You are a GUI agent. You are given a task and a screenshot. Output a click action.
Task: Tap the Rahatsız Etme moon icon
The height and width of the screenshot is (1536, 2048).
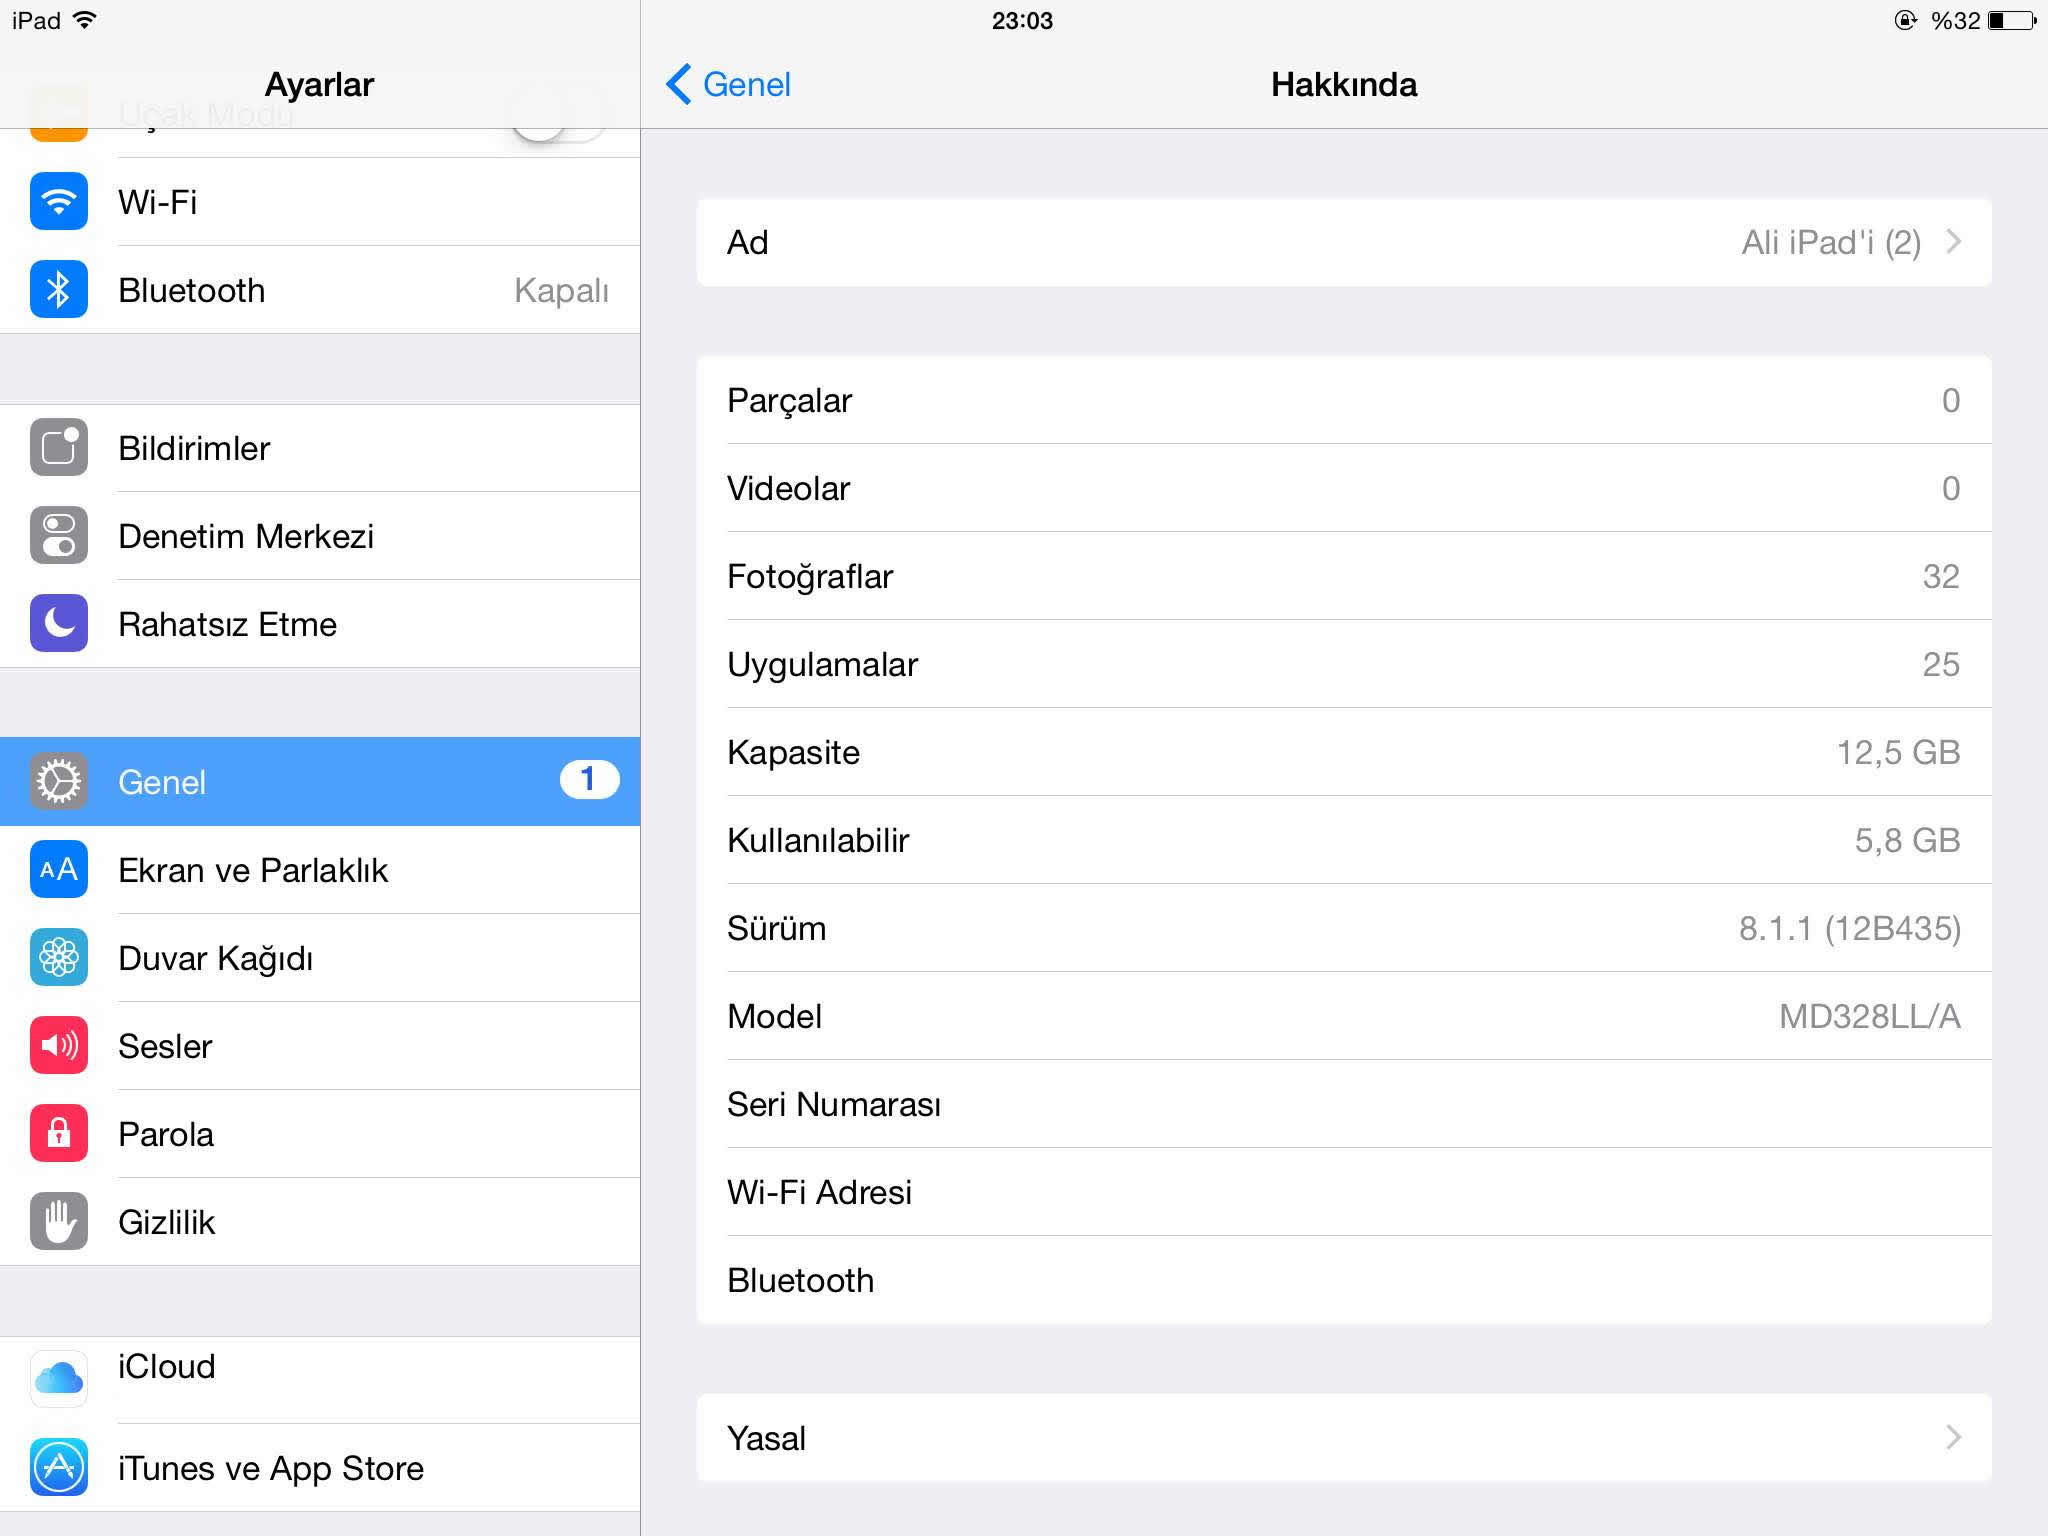click(59, 624)
